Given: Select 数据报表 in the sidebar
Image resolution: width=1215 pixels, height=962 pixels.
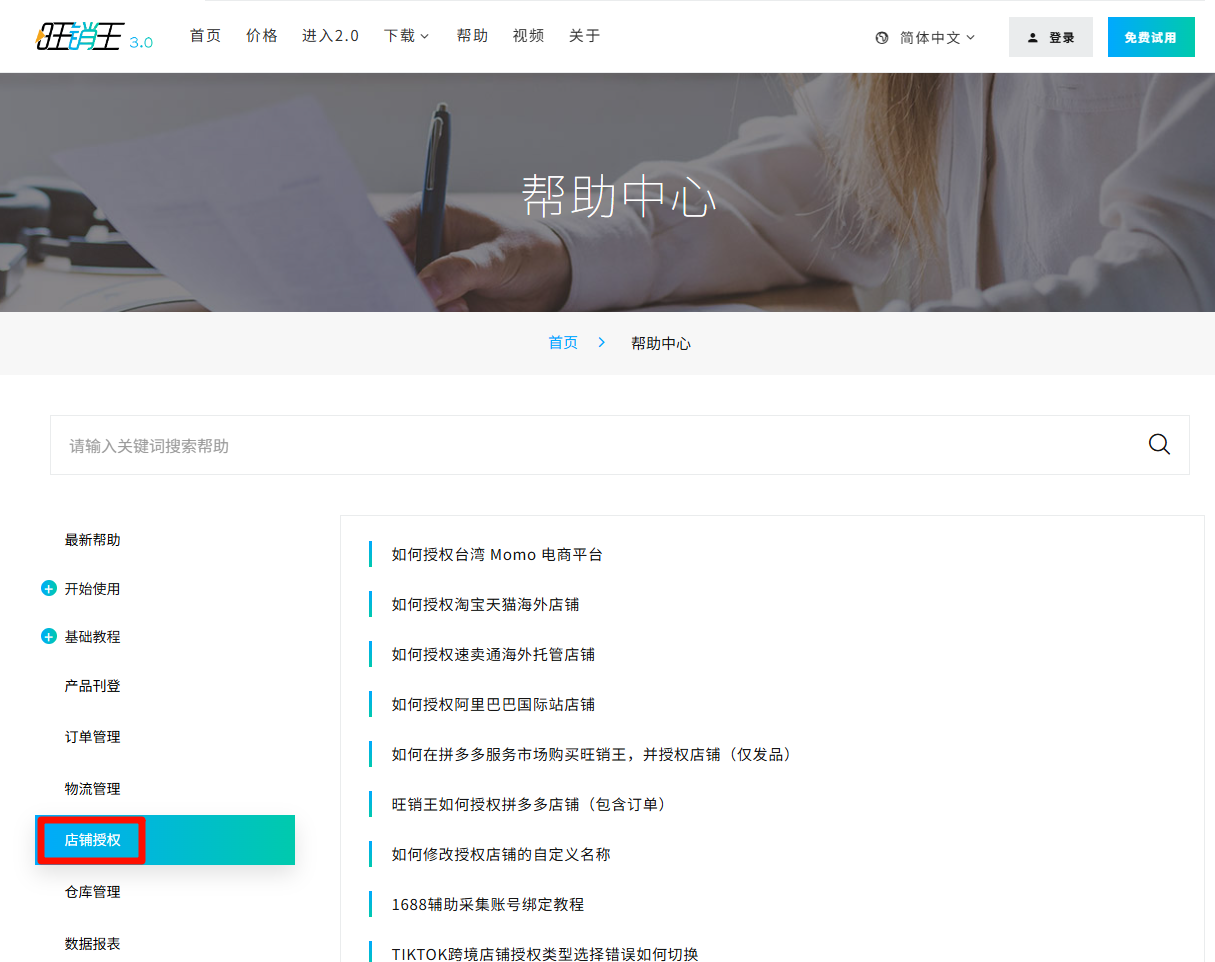Looking at the screenshot, I should 93,944.
